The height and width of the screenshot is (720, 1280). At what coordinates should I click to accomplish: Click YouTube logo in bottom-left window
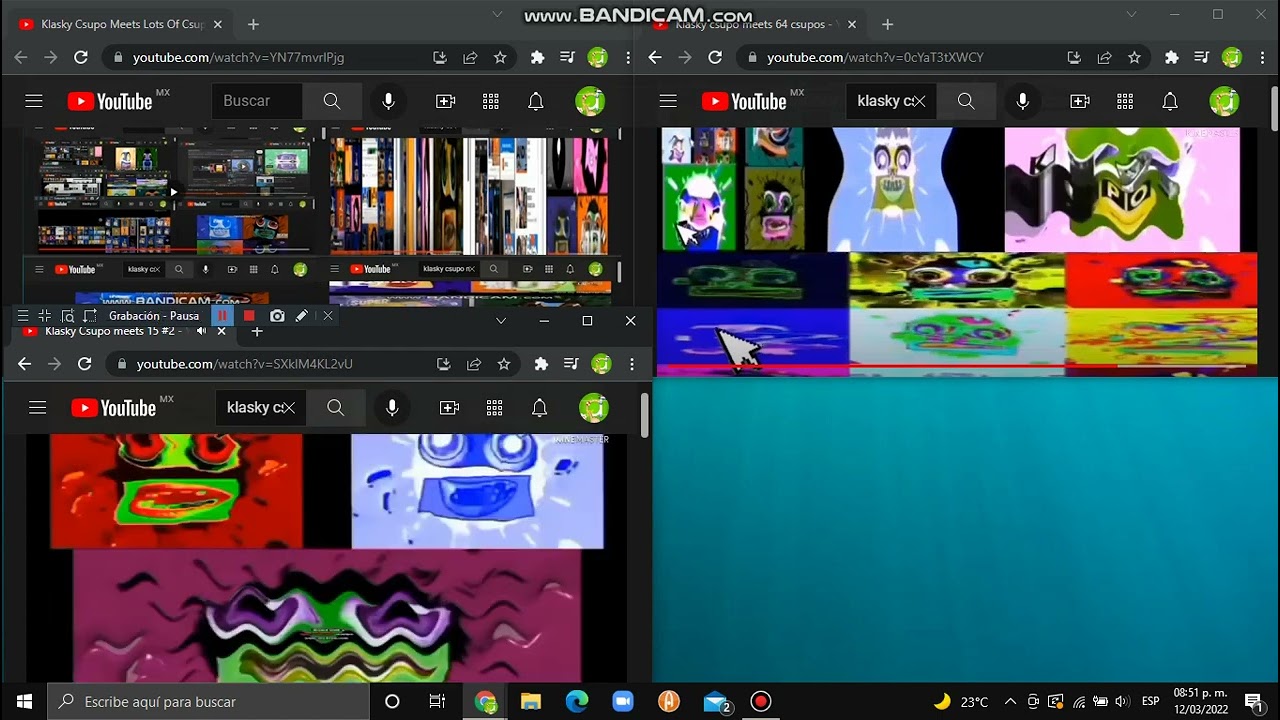[x=114, y=407]
